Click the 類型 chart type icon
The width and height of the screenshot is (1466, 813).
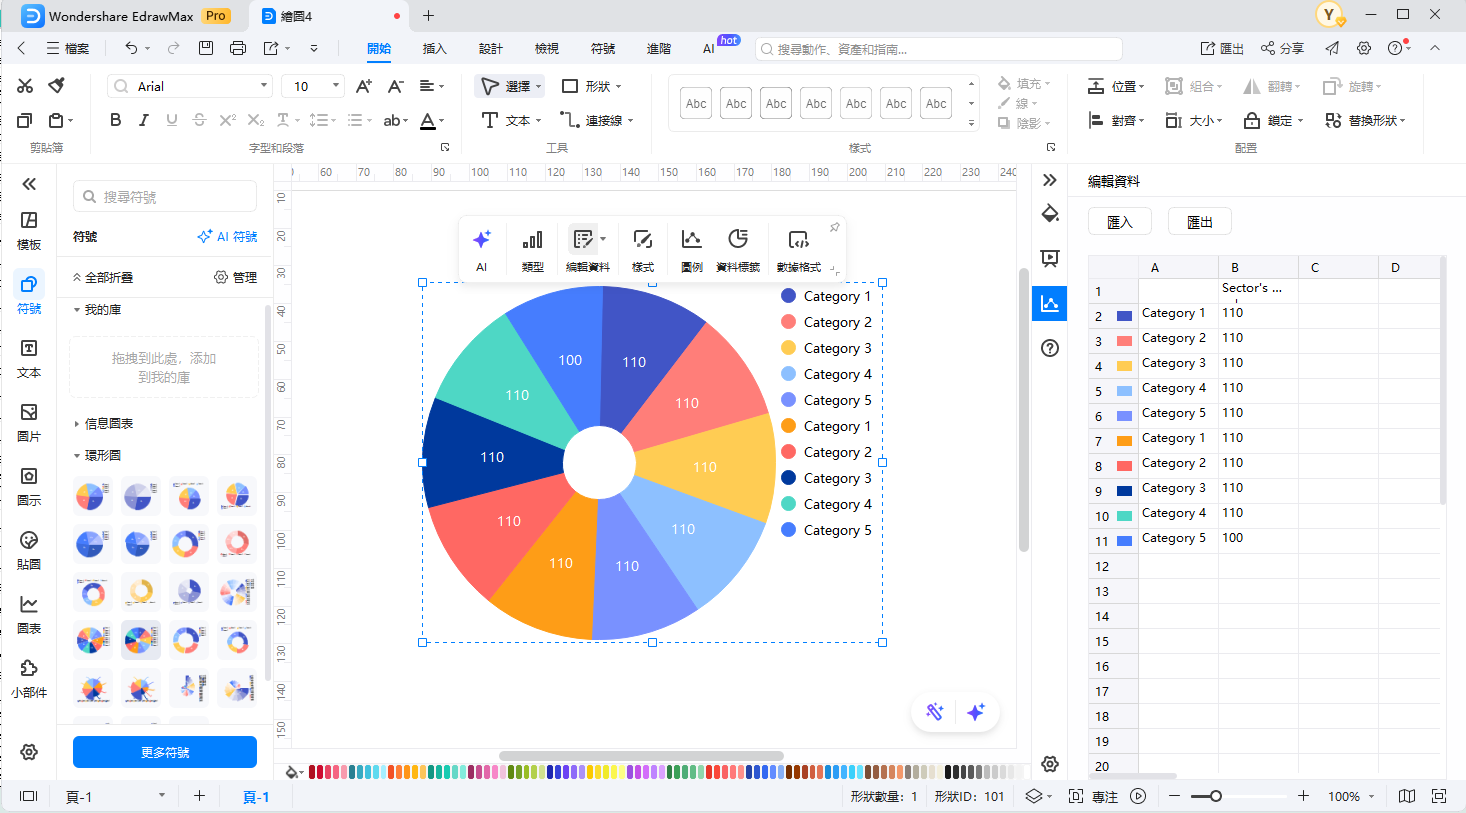pyautogui.click(x=532, y=240)
